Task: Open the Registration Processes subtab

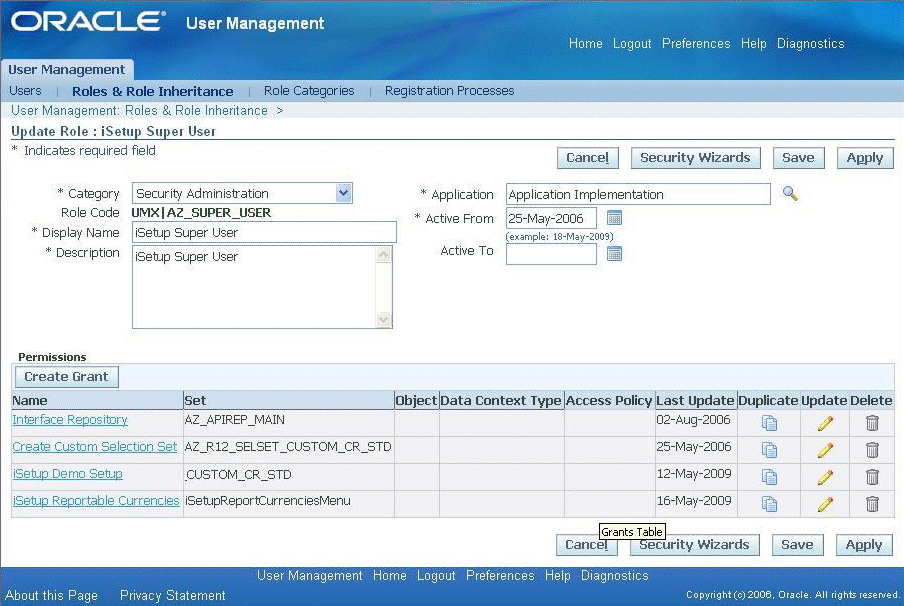Action: tap(450, 91)
